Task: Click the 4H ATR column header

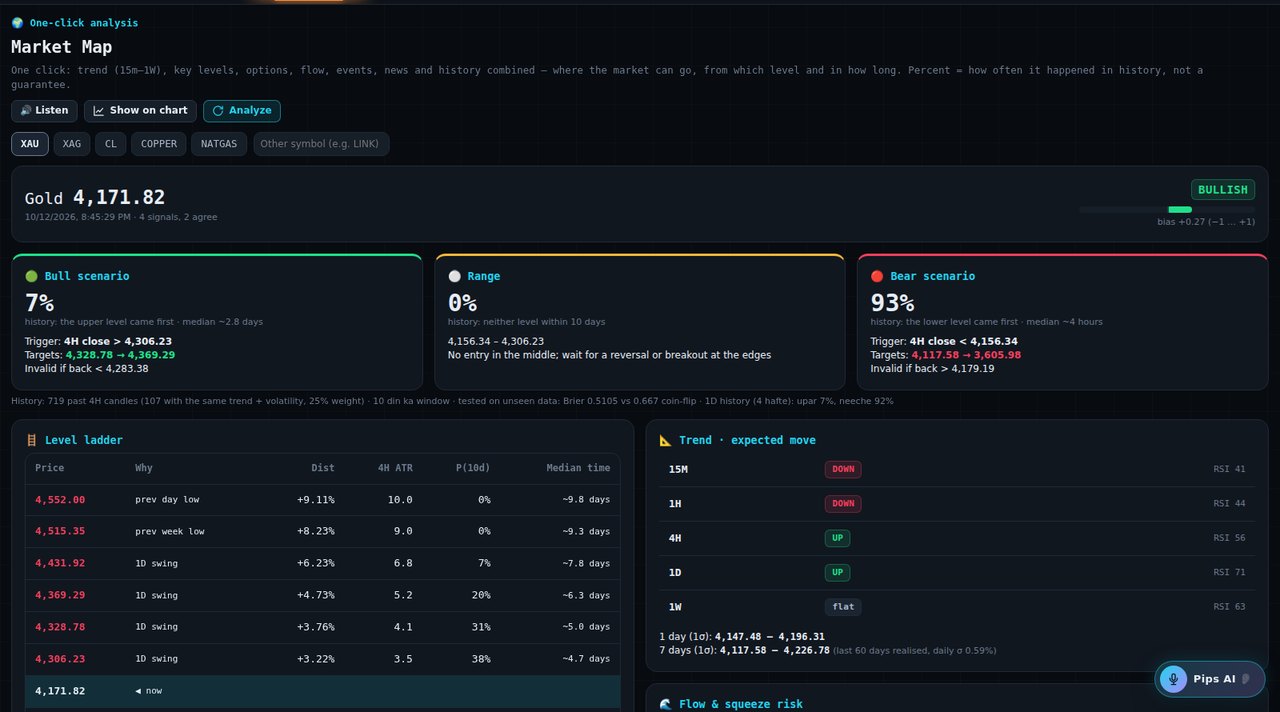Action: click(x=395, y=468)
